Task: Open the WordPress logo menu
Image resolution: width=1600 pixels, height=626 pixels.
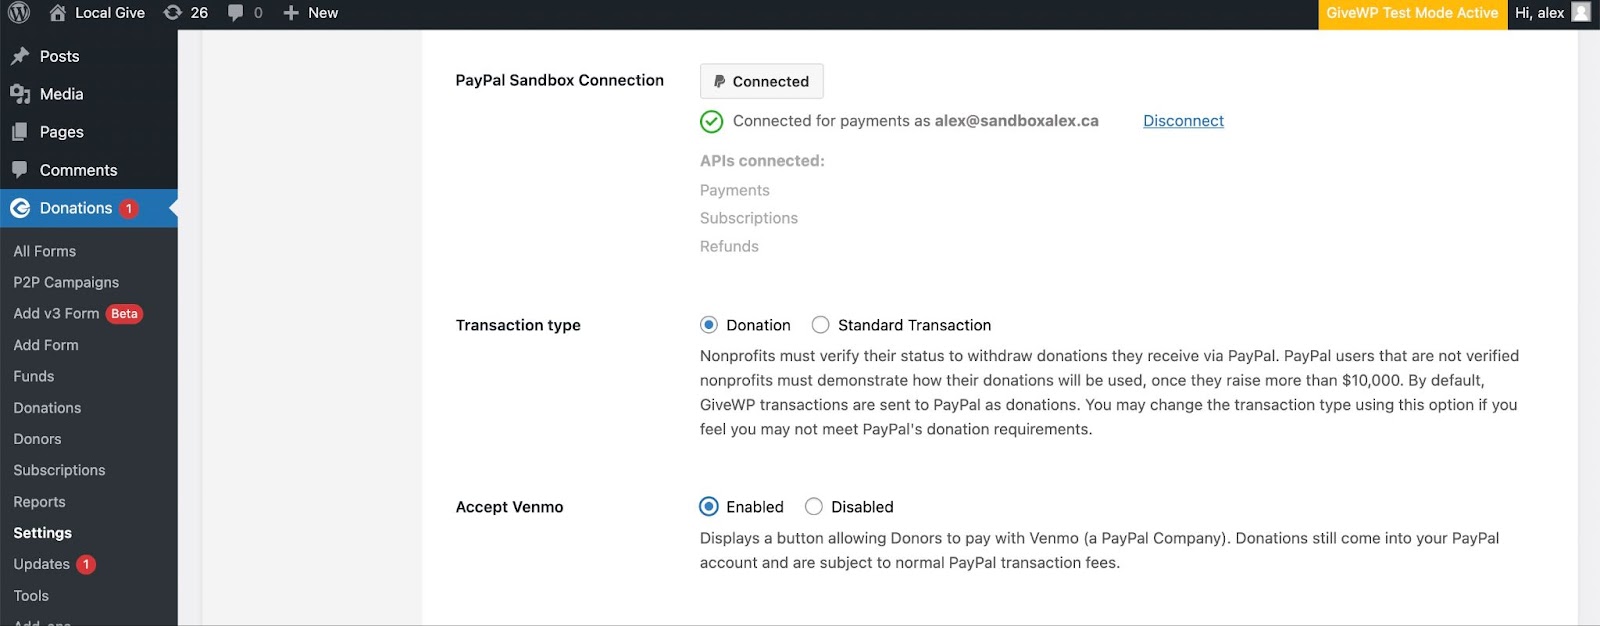Action: coord(19,13)
